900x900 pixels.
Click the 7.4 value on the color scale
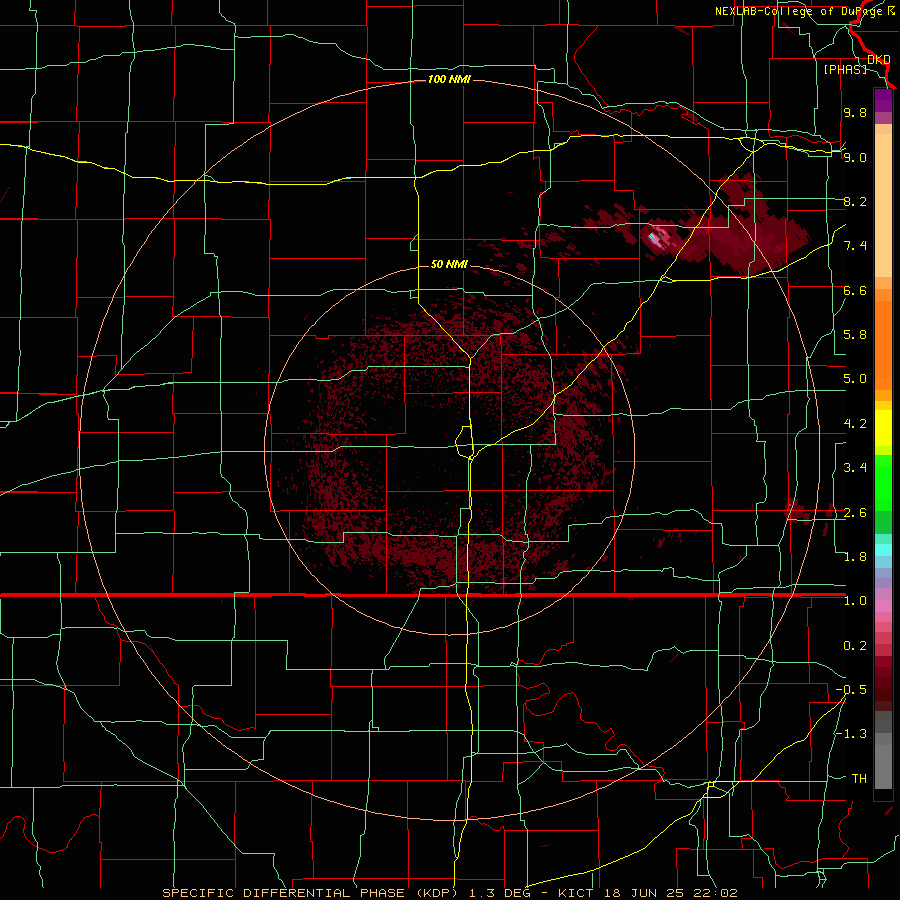click(x=855, y=246)
